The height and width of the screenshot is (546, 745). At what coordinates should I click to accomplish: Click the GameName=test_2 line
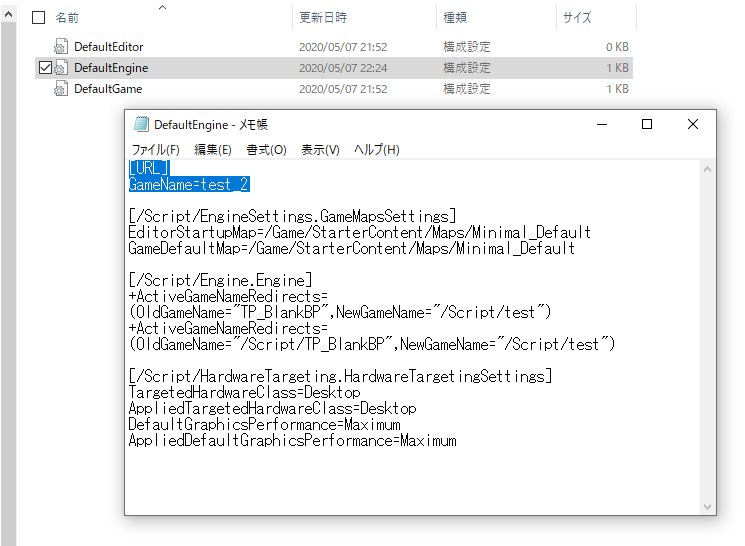pyautogui.click(x=189, y=184)
